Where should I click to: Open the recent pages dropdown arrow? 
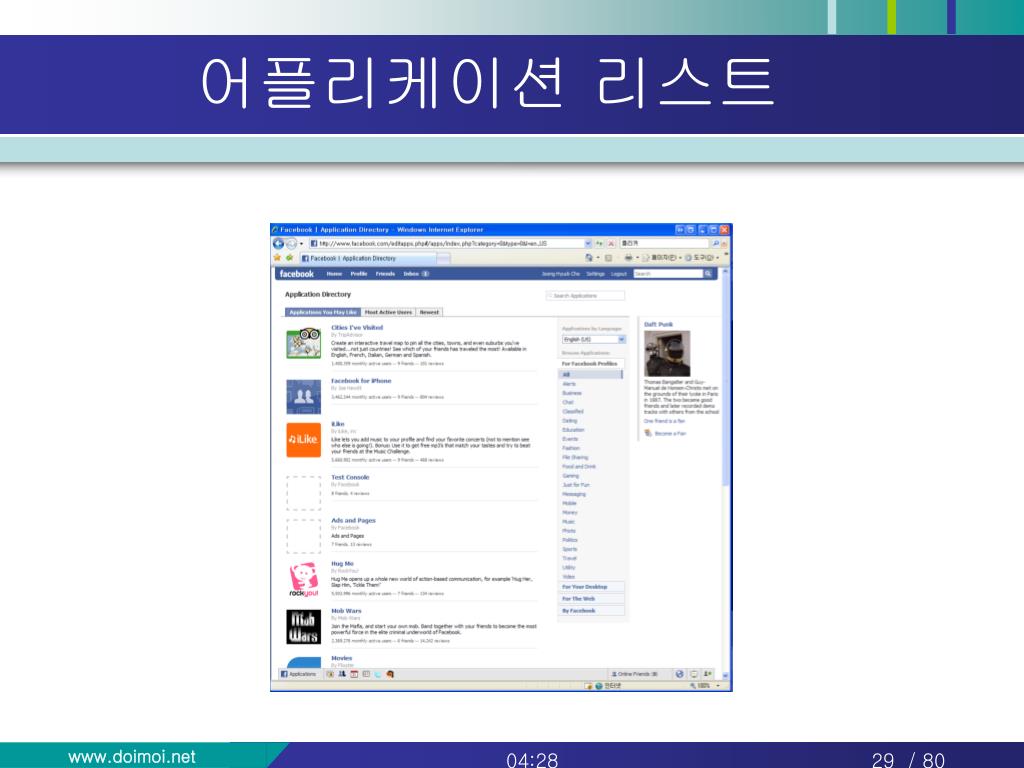point(301,244)
